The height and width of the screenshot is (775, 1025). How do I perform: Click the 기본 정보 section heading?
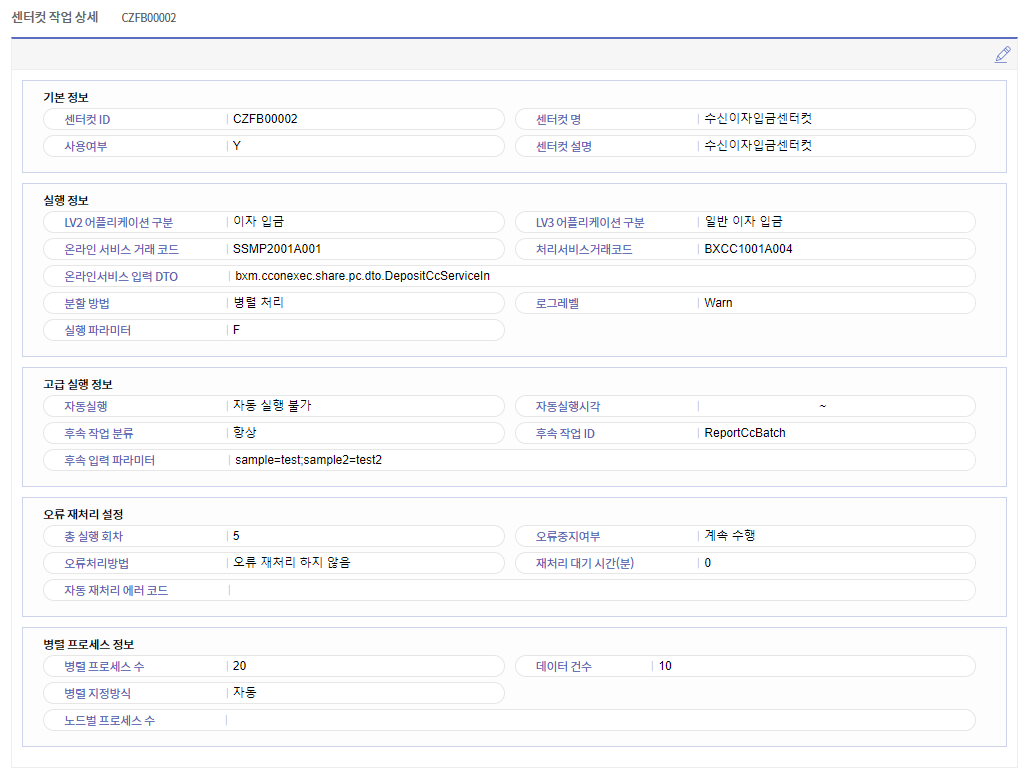click(x=65, y=97)
